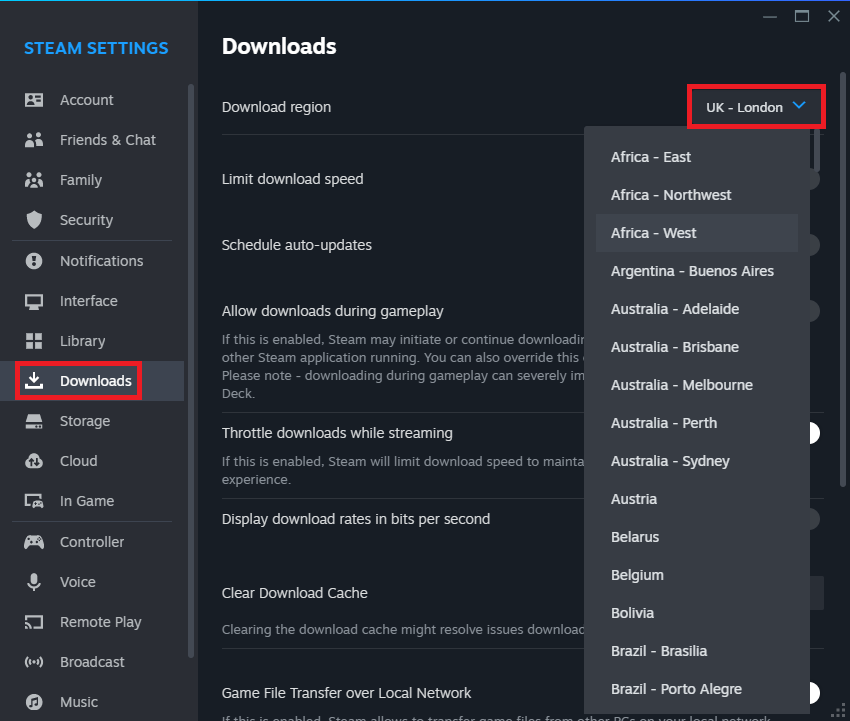Open the Broadcast settings icon

click(32, 661)
